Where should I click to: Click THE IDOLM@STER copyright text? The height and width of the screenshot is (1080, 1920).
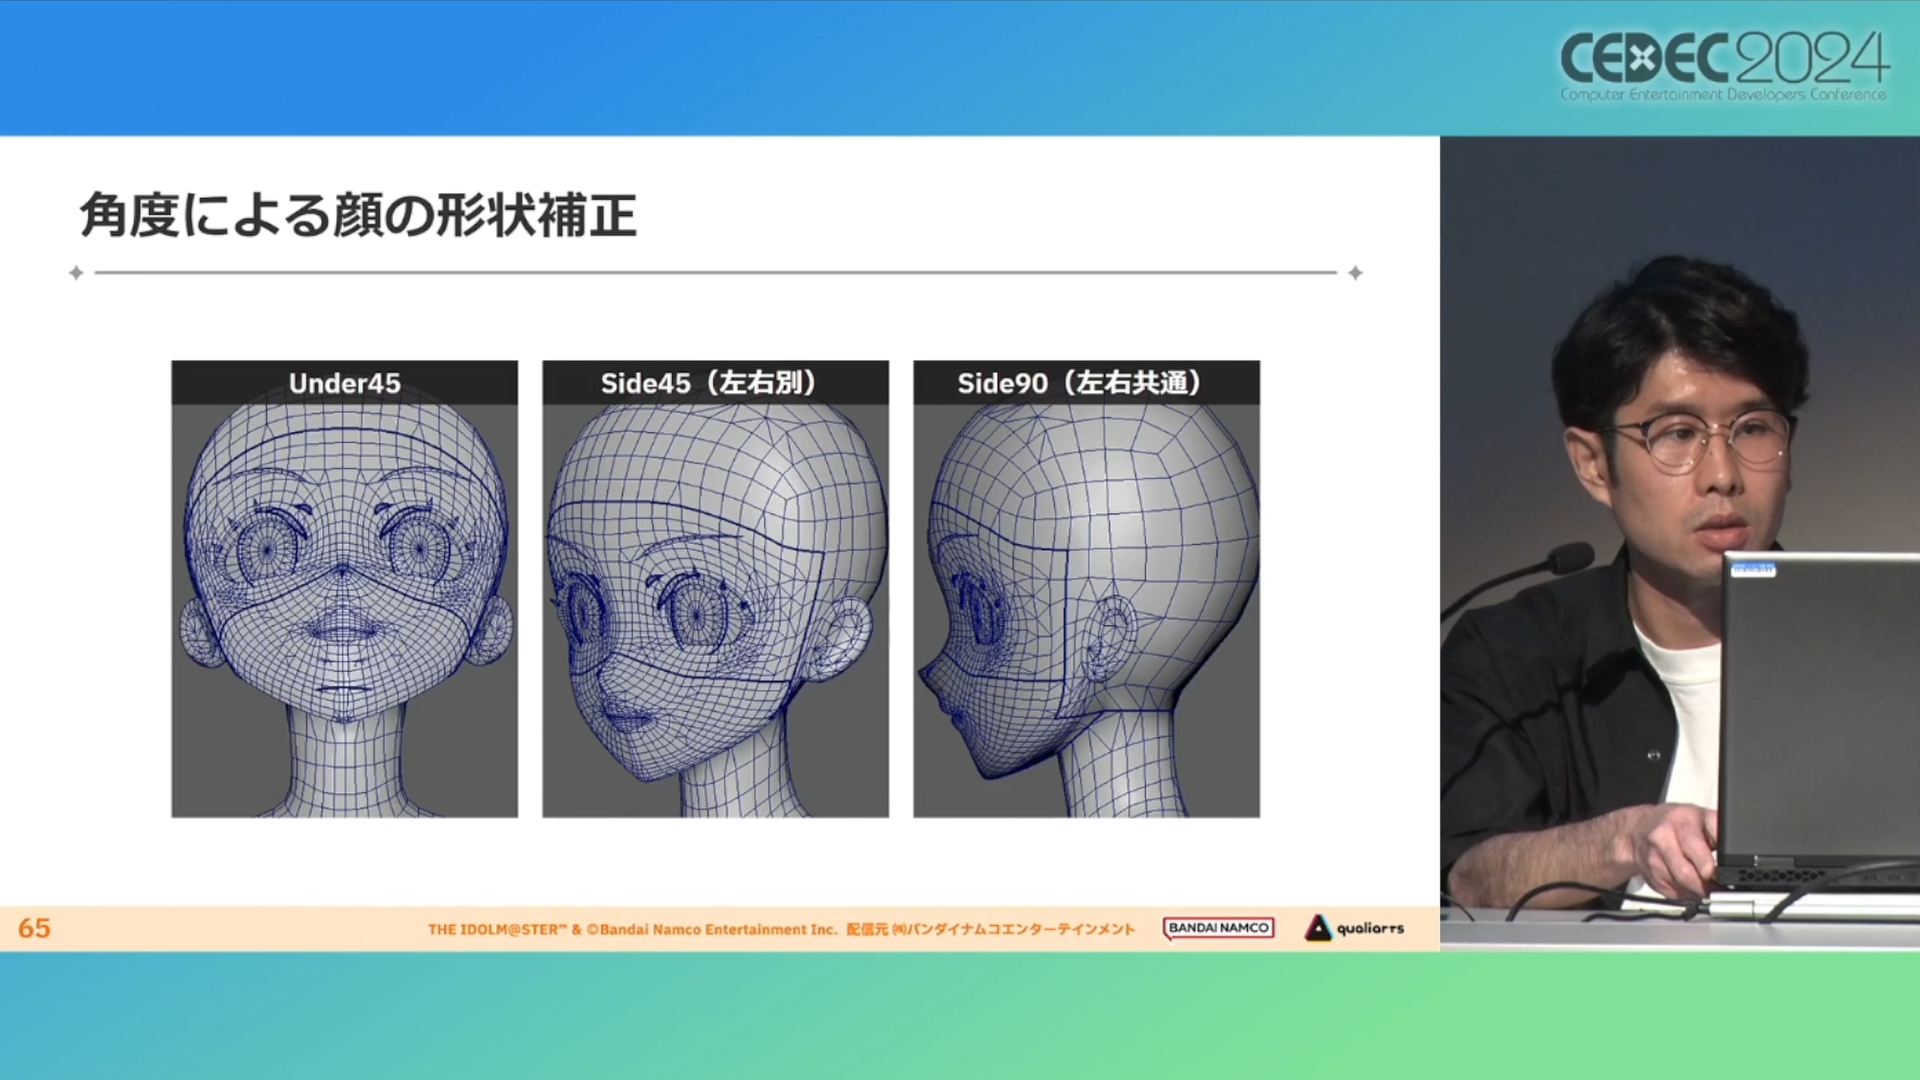tap(781, 929)
